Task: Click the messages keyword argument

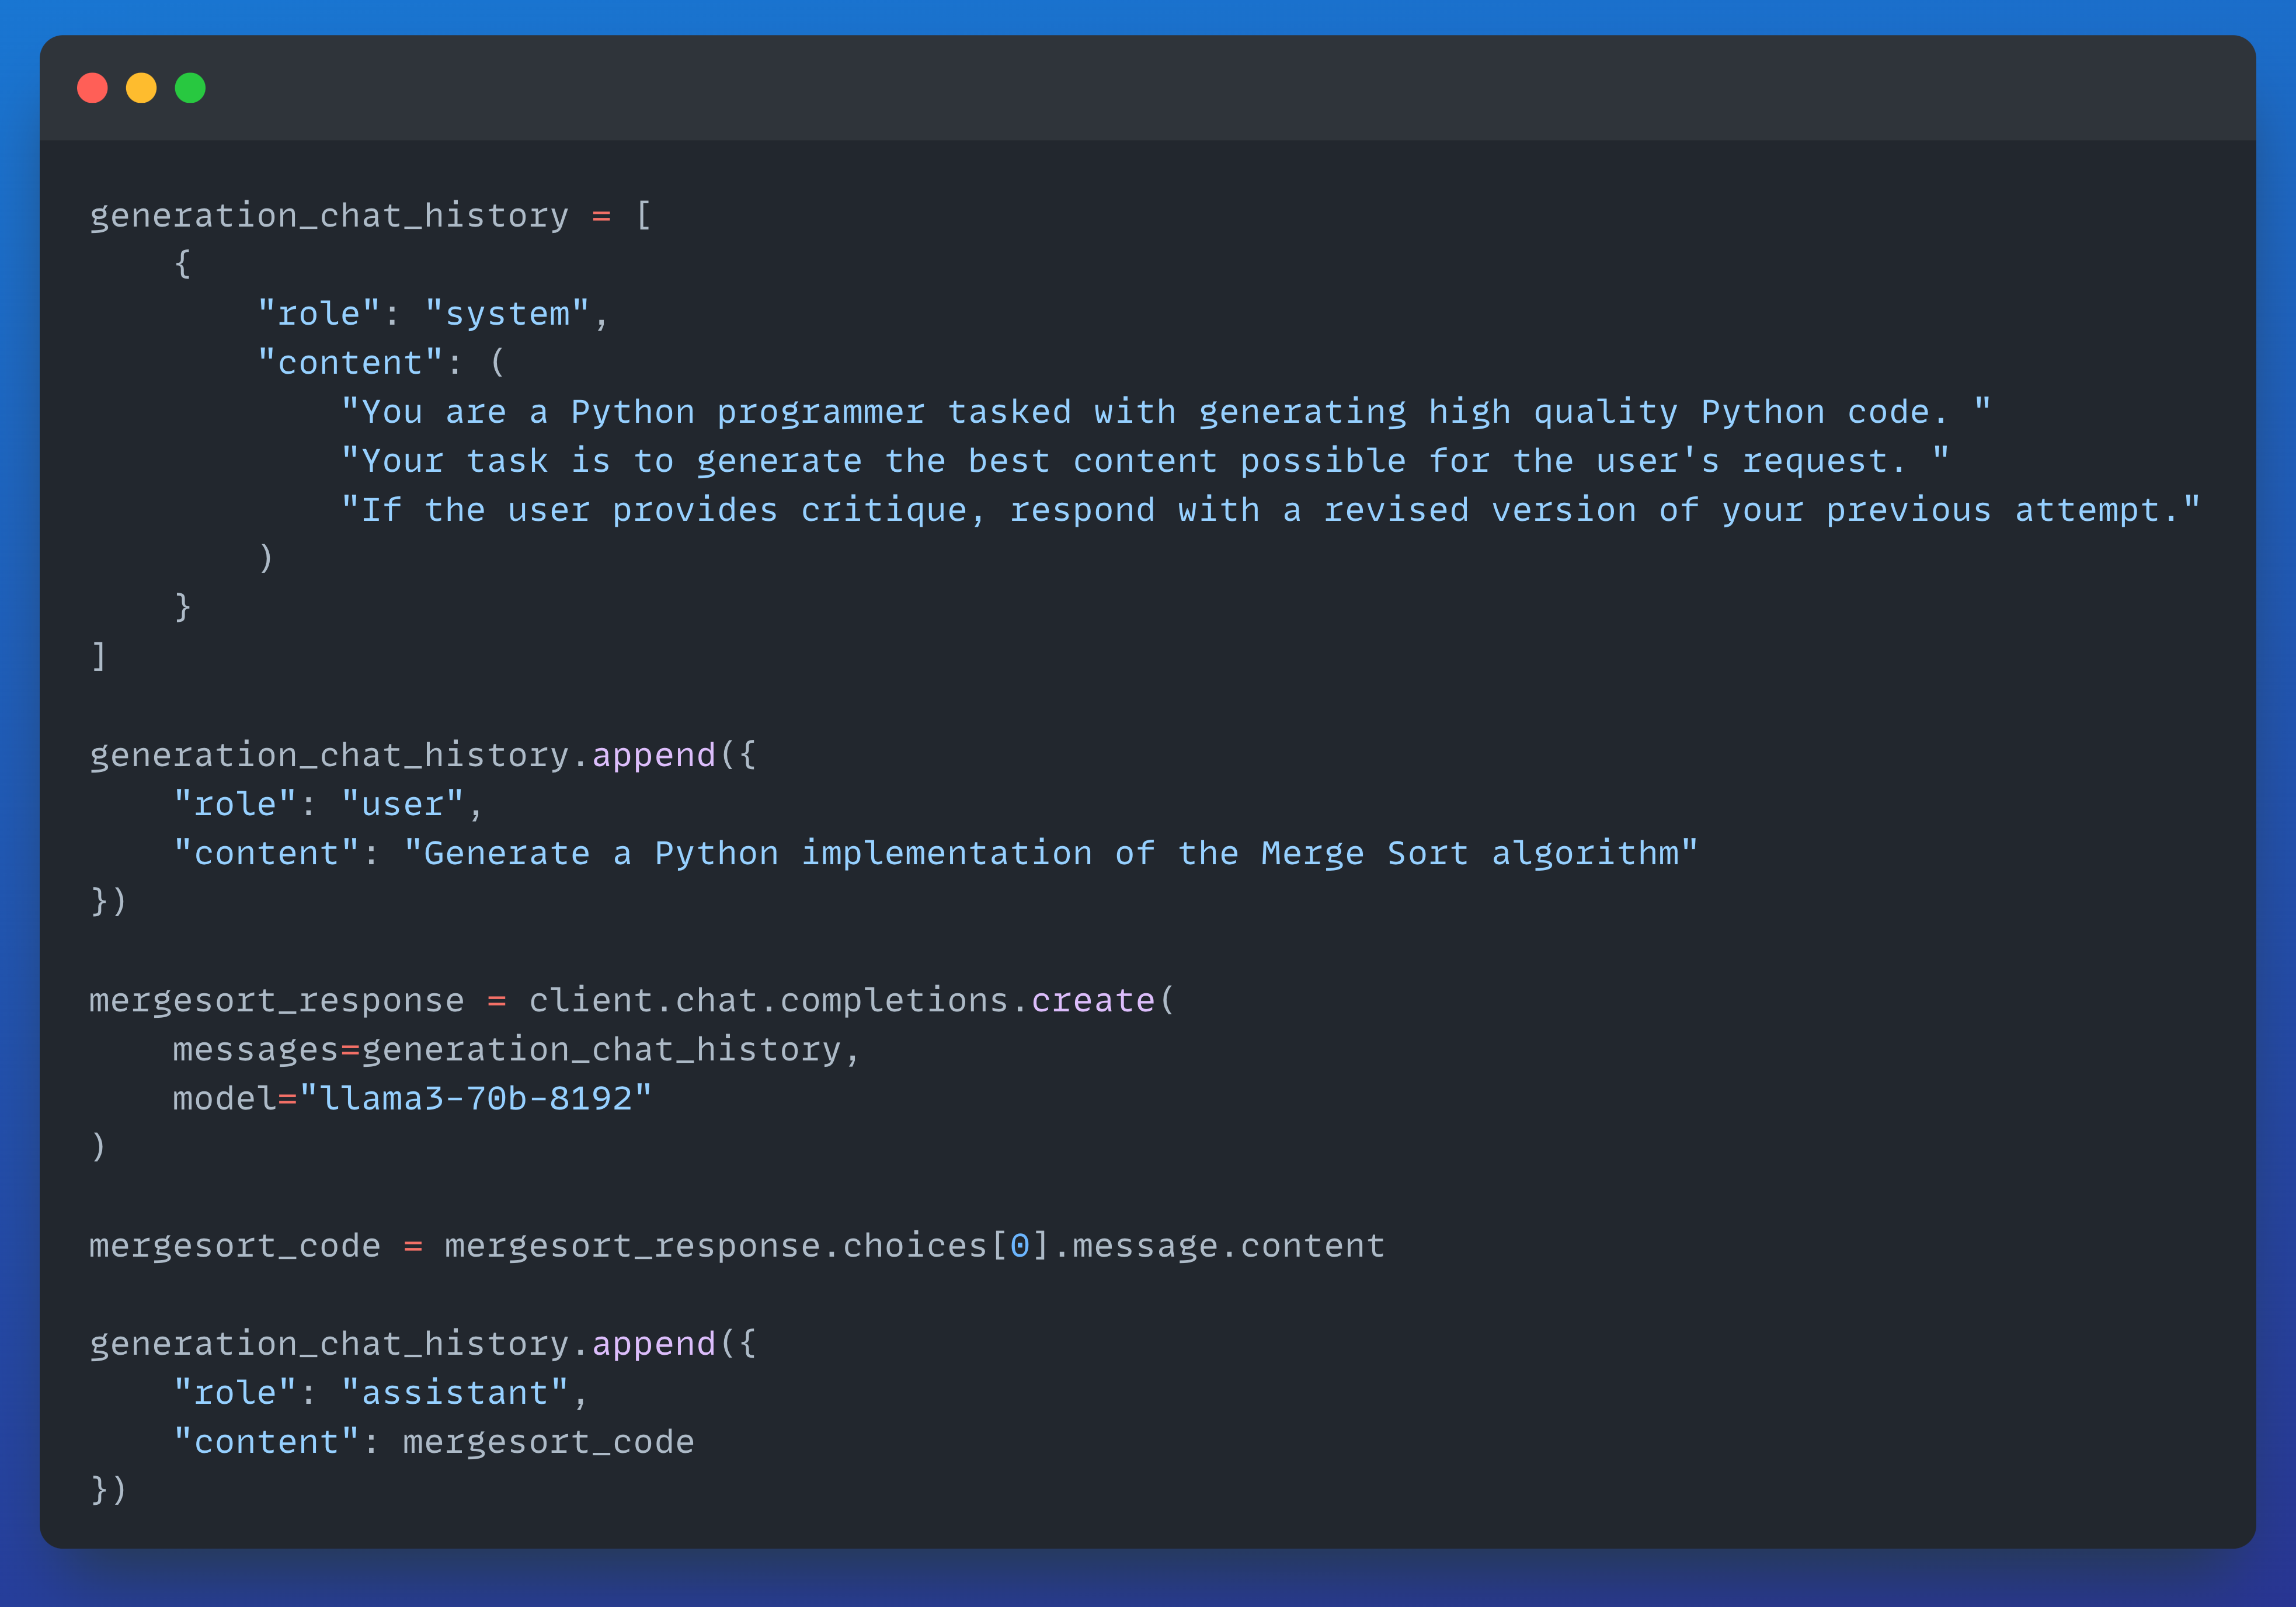Action: tap(255, 1049)
